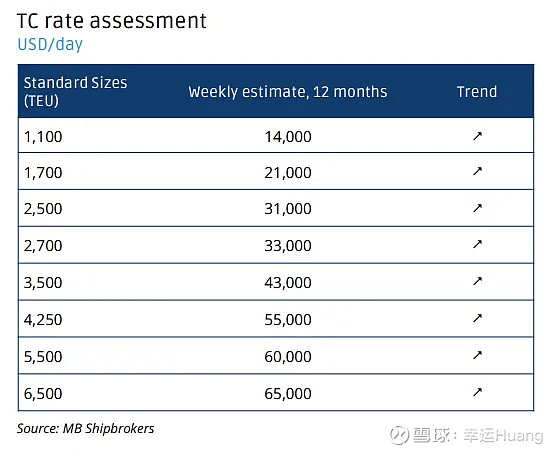This screenshot has height=452, width=560.
Task: Click the Source: MB Shipbrokers text
Action: [85, 428]
